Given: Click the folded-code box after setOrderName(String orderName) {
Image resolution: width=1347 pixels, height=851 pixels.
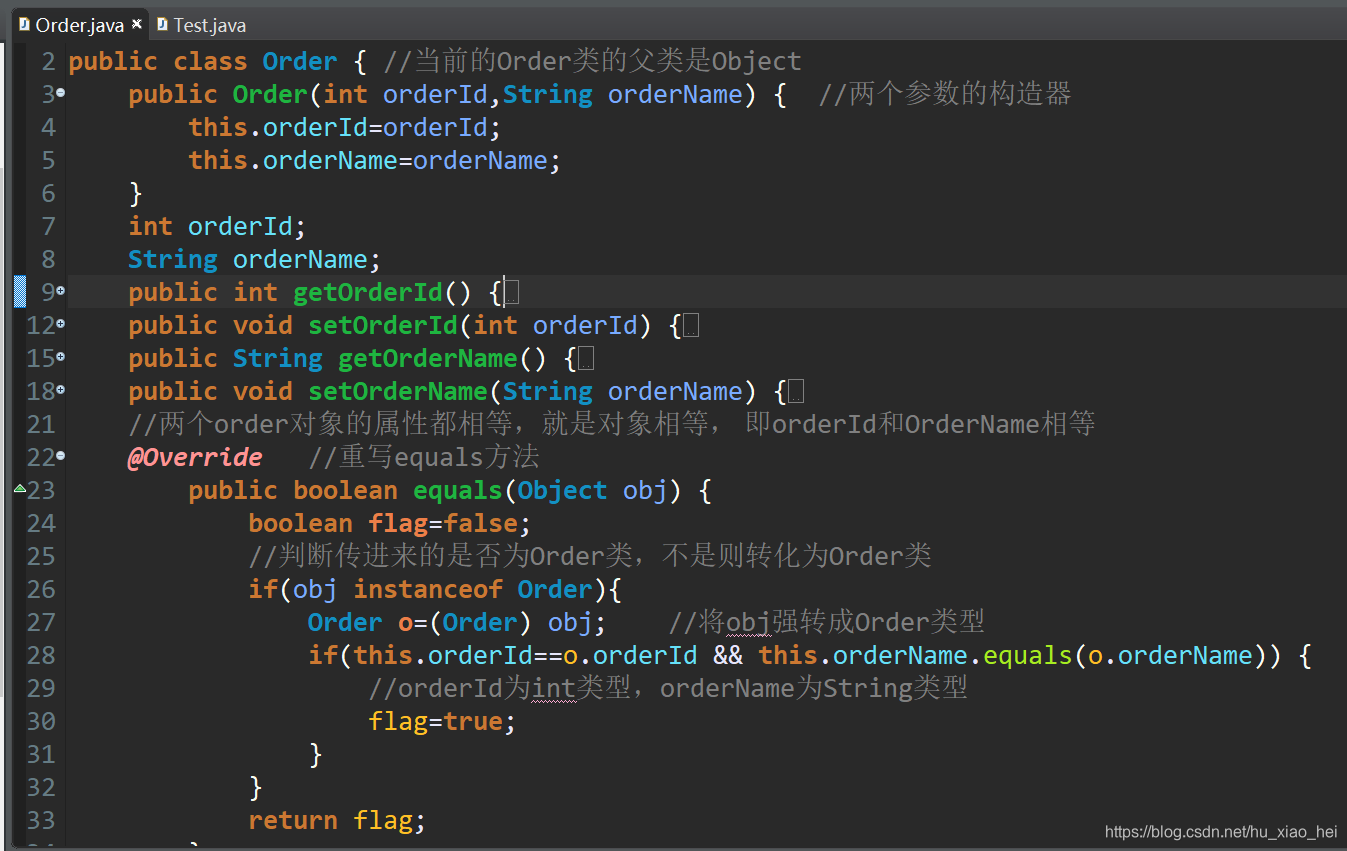Looking at the screenshot, I should pyautogui.click(x=796, y=392).
